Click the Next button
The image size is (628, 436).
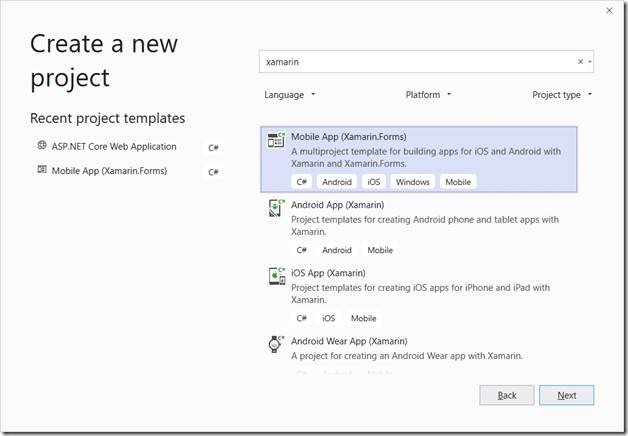coord(566,395)
